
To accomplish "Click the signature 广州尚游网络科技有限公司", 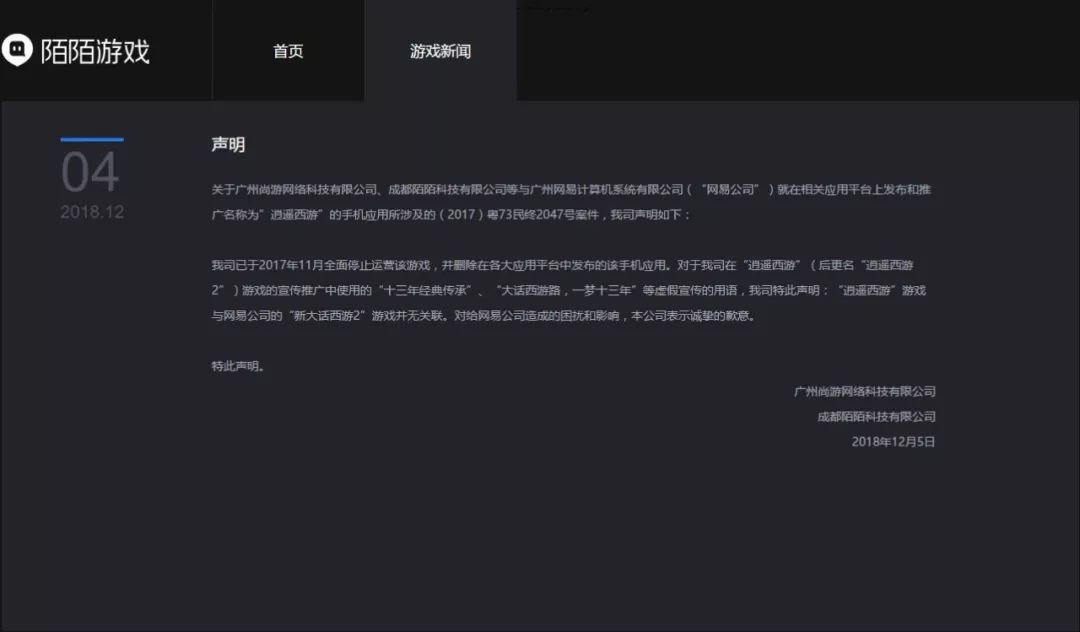I will pos(864,392).
